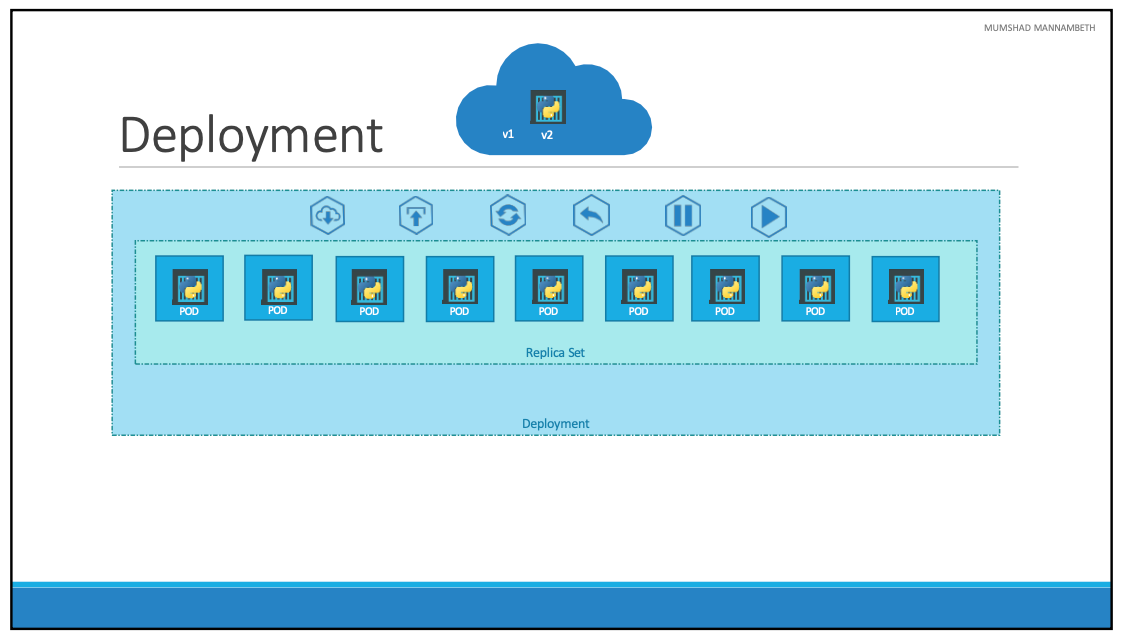1124x644 pixels.
Task: Click the cloud download hexagon icon
Action: click(328, 215)
